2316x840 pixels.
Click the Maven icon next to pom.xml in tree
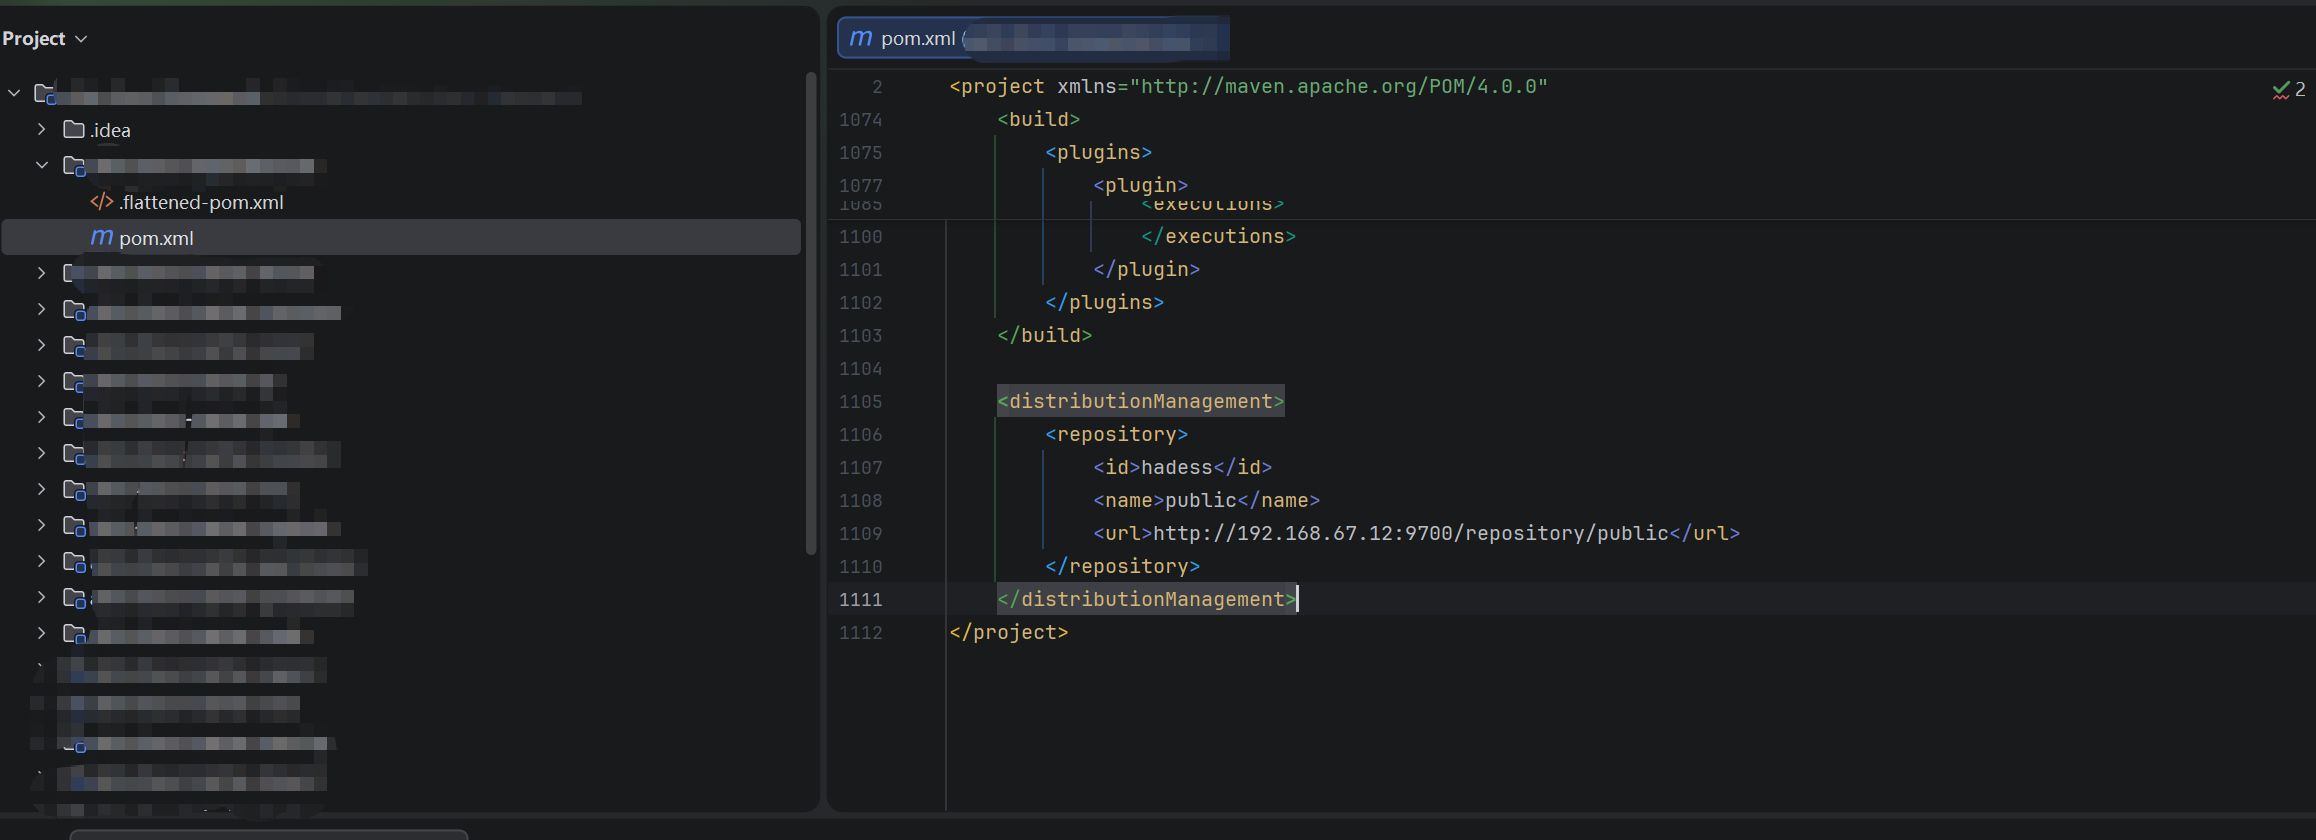pos(101,238)
